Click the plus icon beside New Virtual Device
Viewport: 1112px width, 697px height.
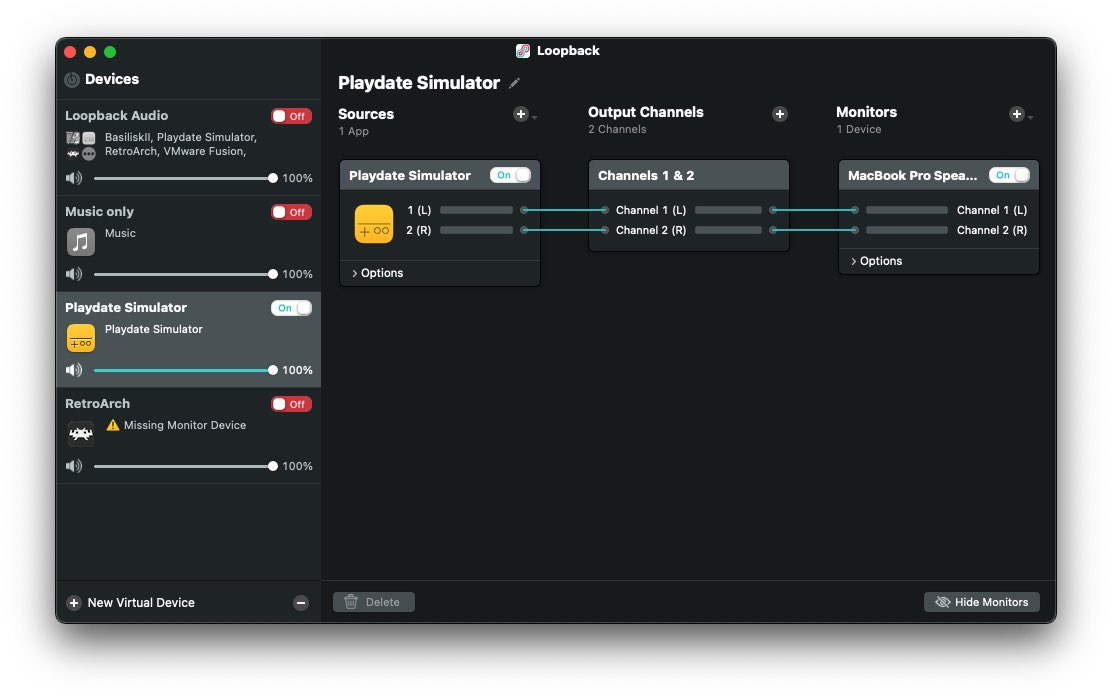[x=74, y=603]
